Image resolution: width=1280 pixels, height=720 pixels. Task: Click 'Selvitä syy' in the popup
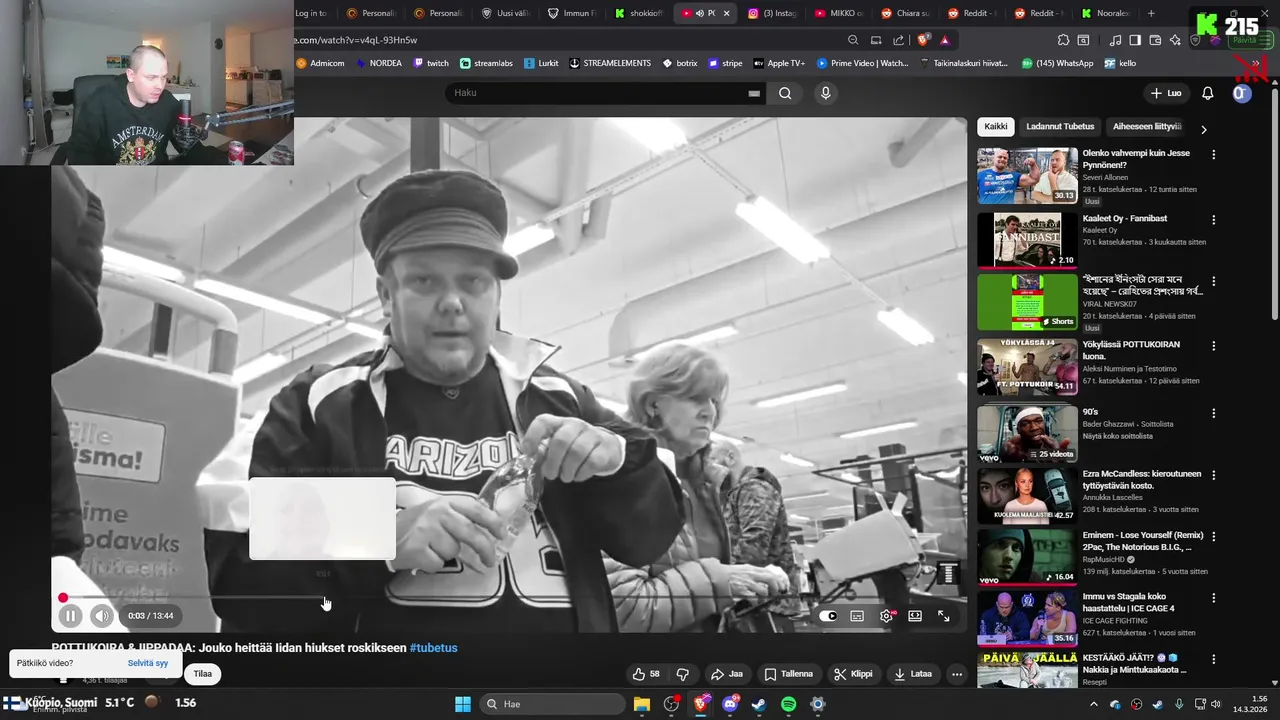[x=148, y=663]
